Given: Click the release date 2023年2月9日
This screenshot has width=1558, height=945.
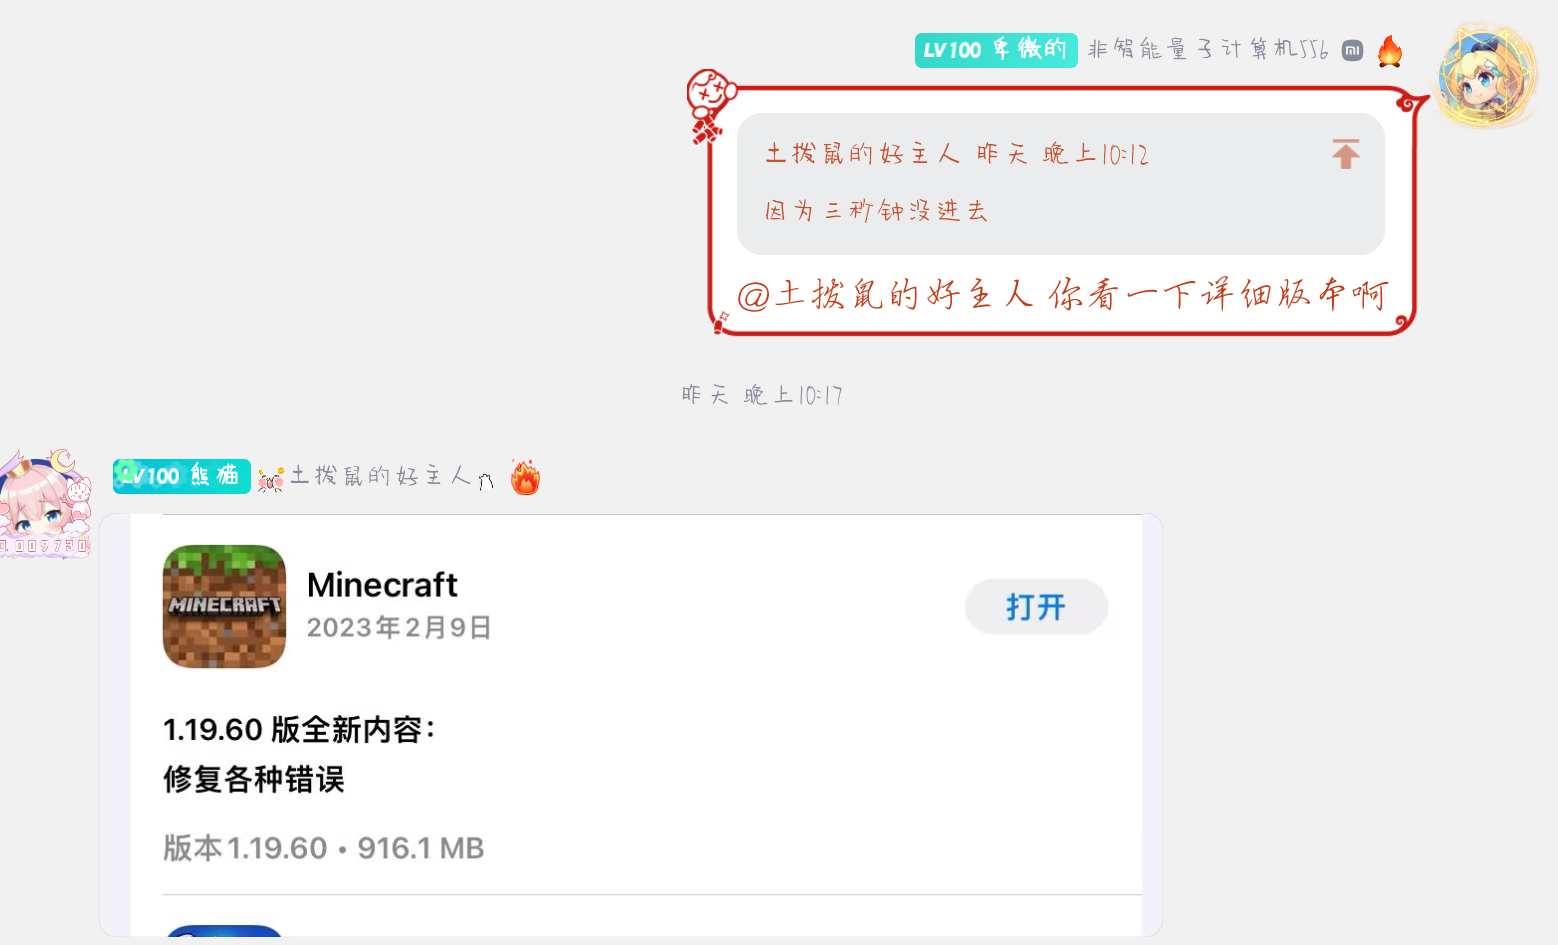Looking at the screenshot, I should 399,627.
